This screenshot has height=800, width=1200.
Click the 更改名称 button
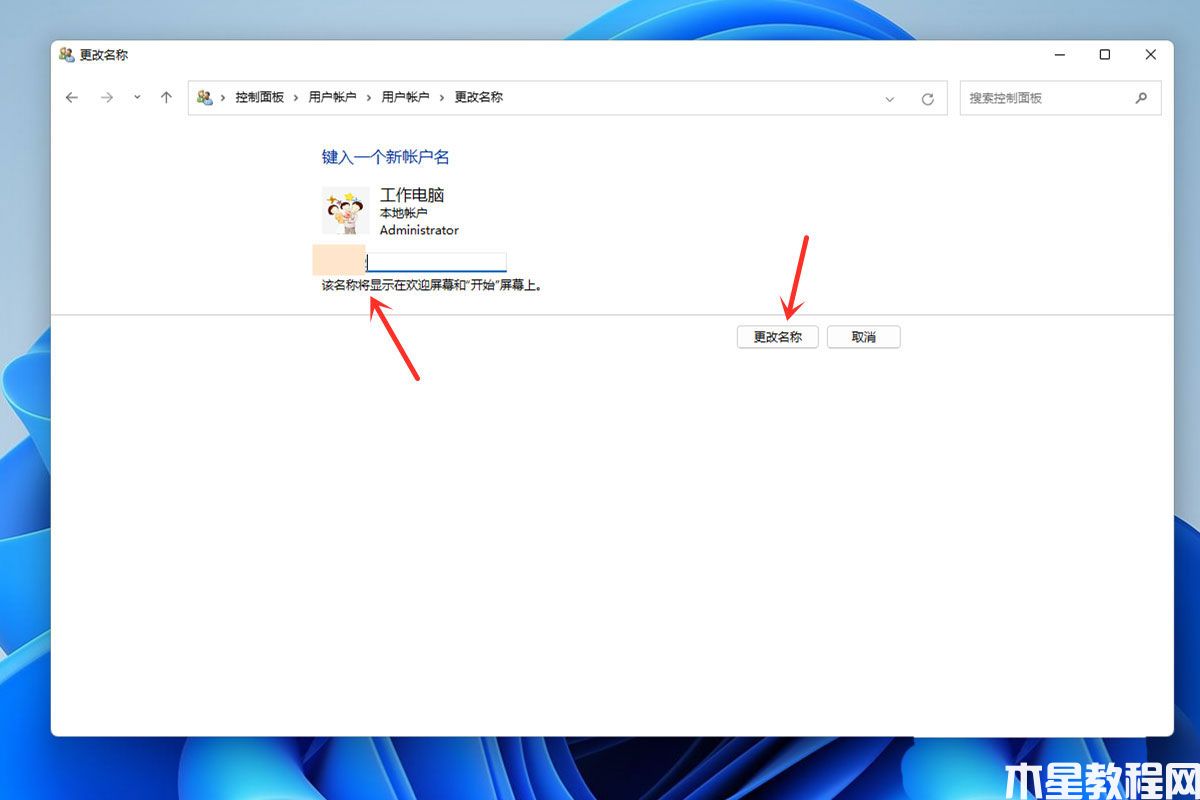pos(778,337)
